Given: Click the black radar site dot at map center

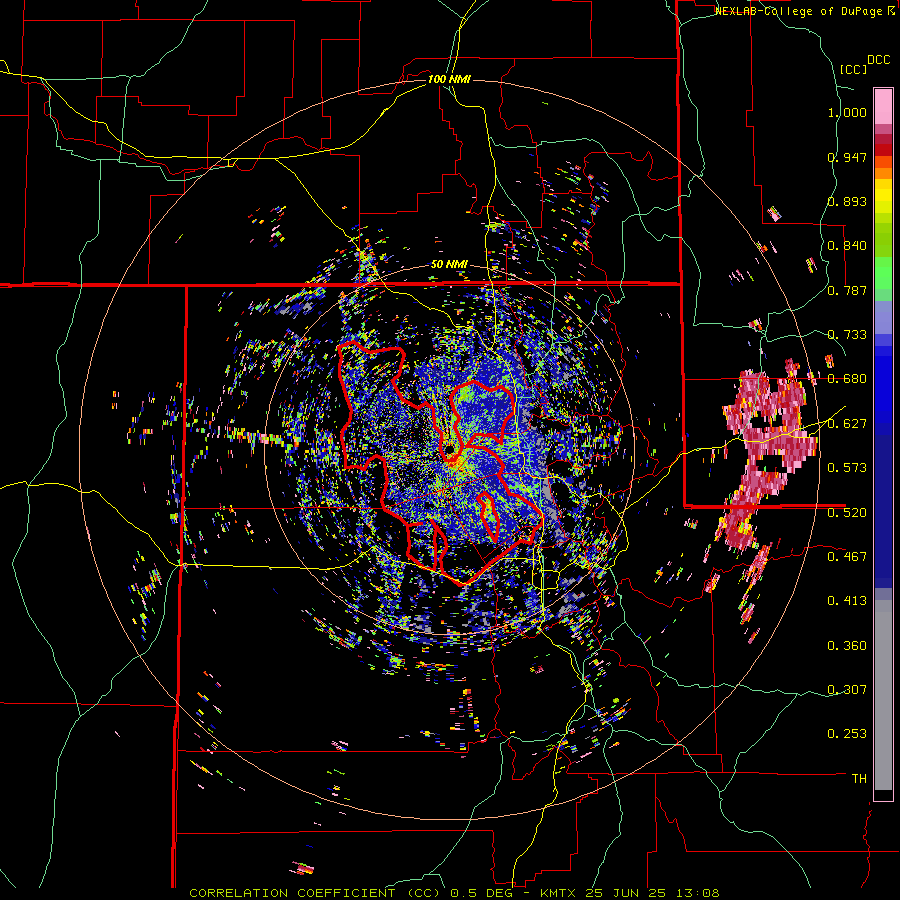Looking at the screenshot, I should pos(449,448).
